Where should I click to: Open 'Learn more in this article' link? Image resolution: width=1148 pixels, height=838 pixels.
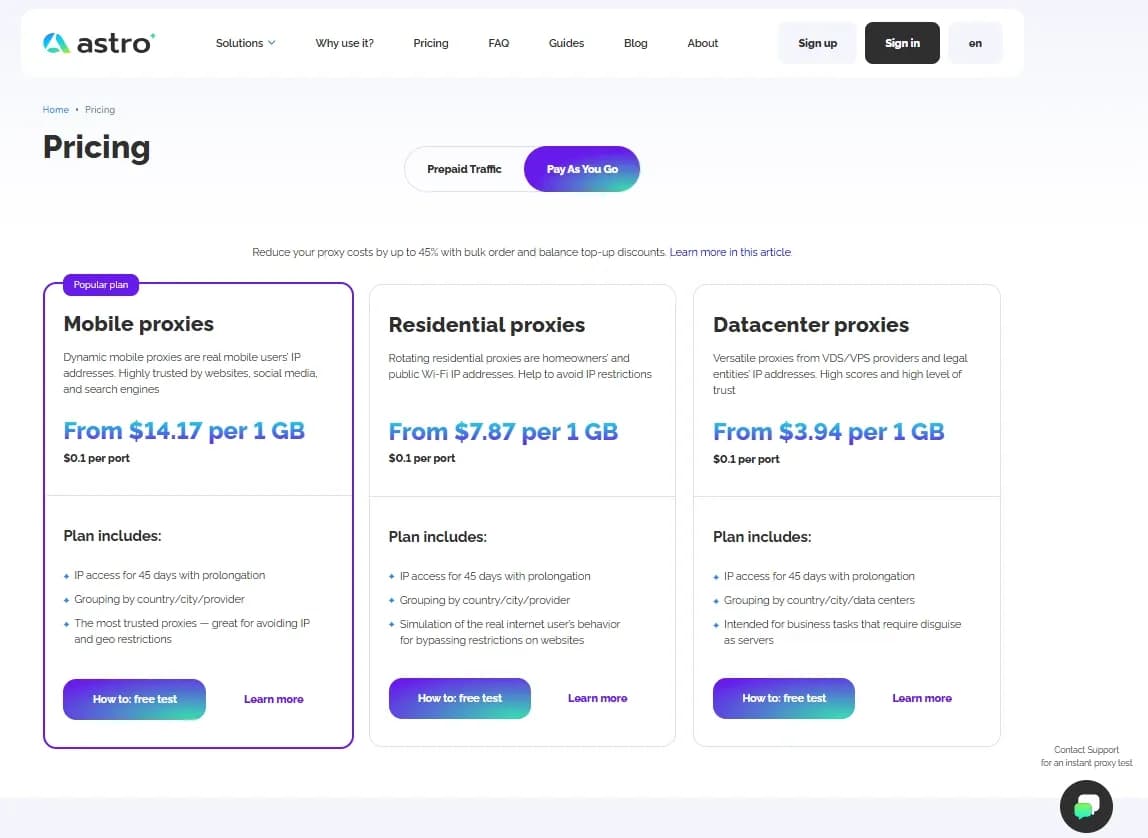pyautogui.click(x=730, y=252)
